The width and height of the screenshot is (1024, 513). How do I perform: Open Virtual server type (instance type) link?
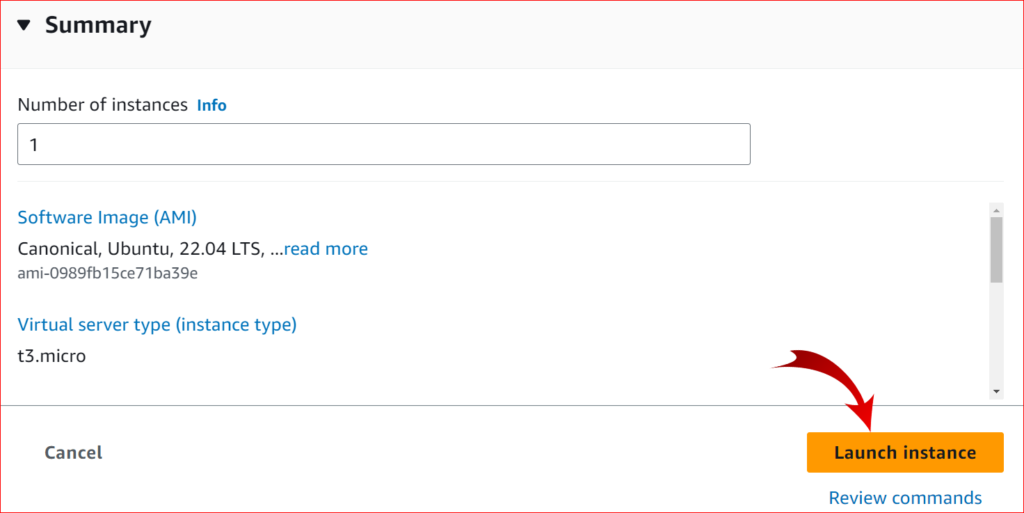tap(157, 324)
